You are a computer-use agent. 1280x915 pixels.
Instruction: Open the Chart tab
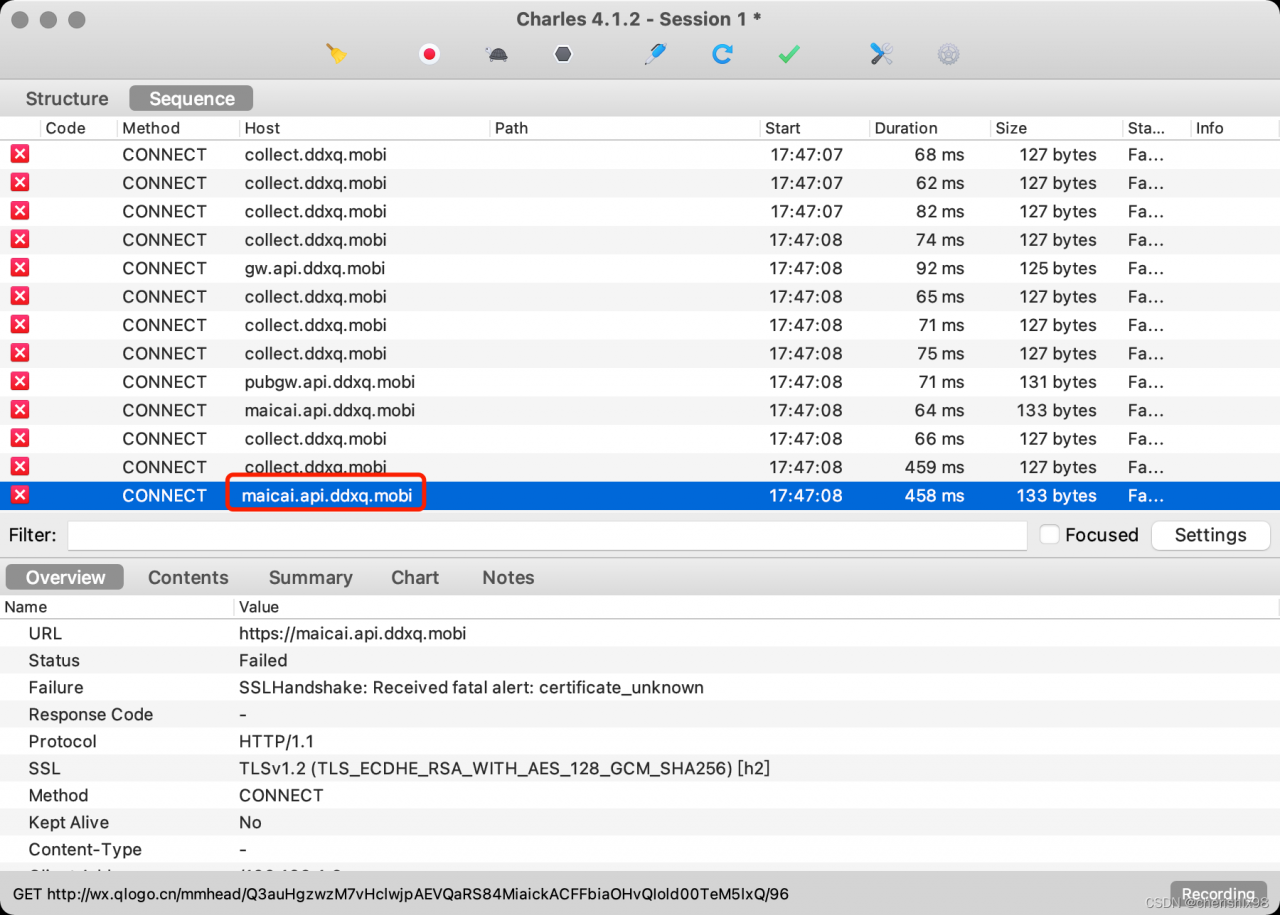(x=415, y=577)
